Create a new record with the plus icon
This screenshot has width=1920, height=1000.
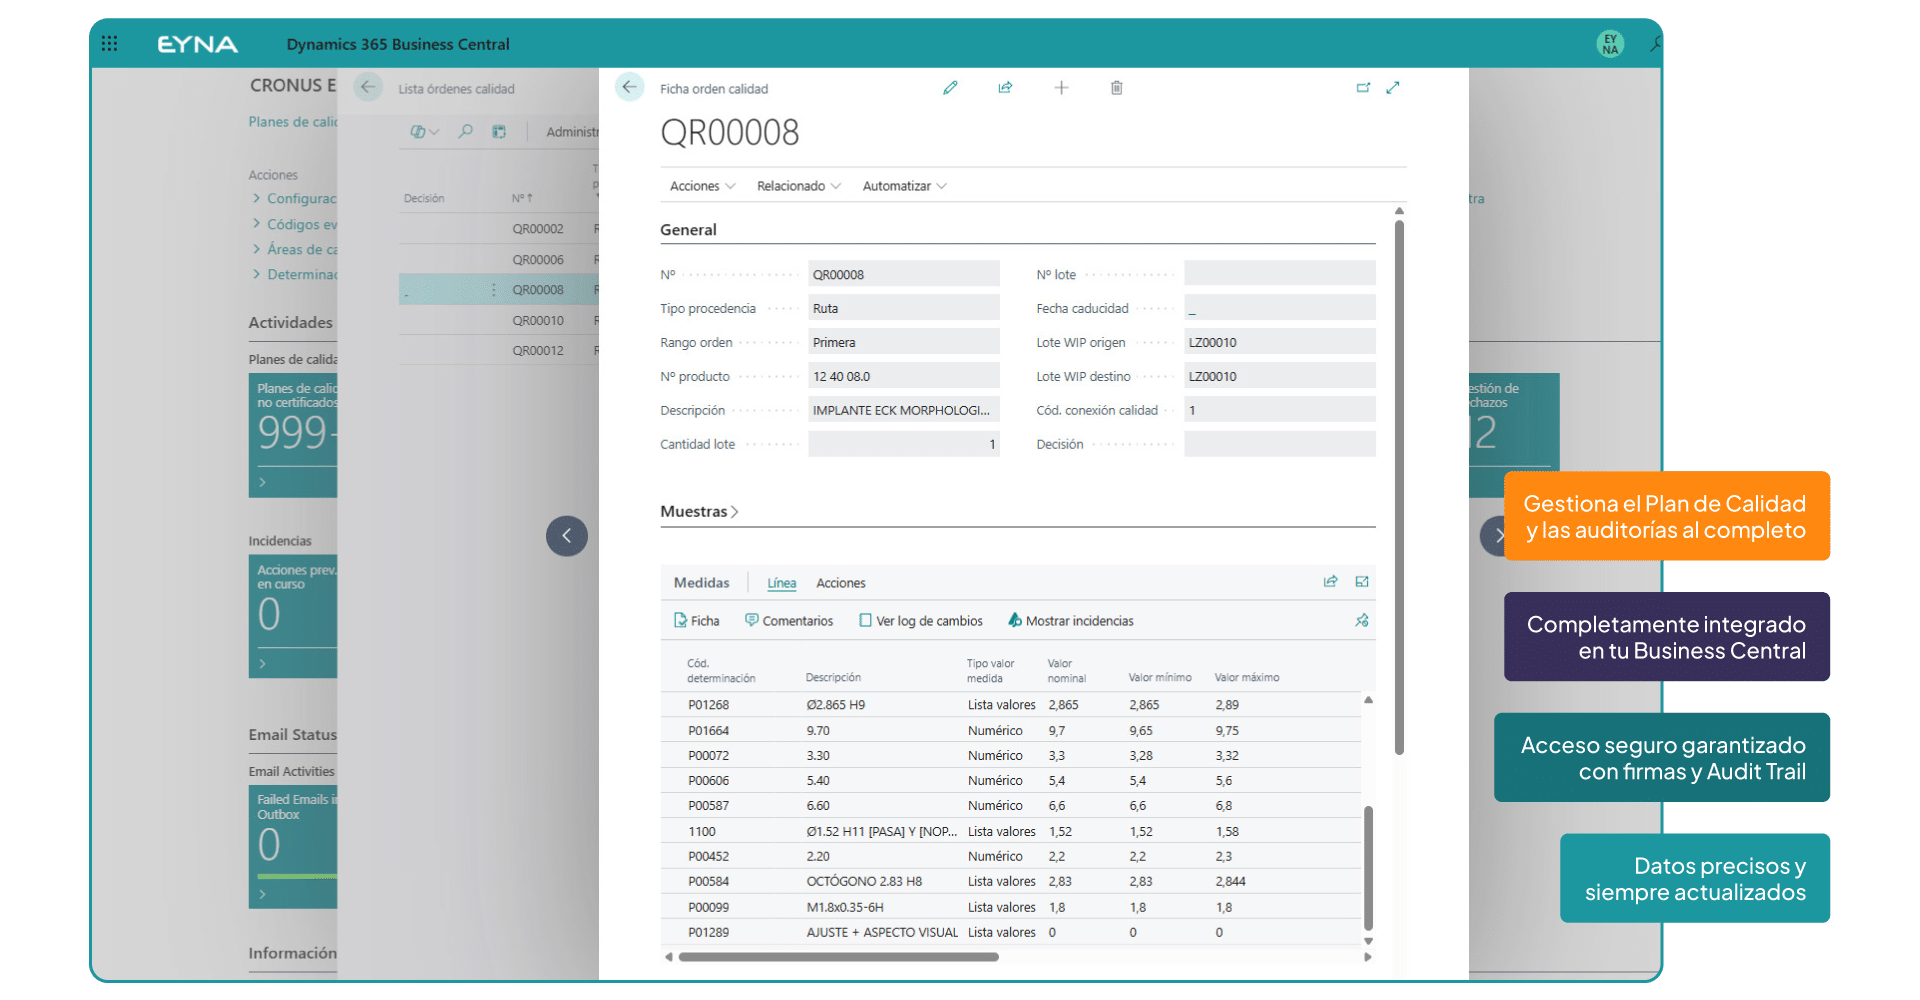(x=1061, y=88)
